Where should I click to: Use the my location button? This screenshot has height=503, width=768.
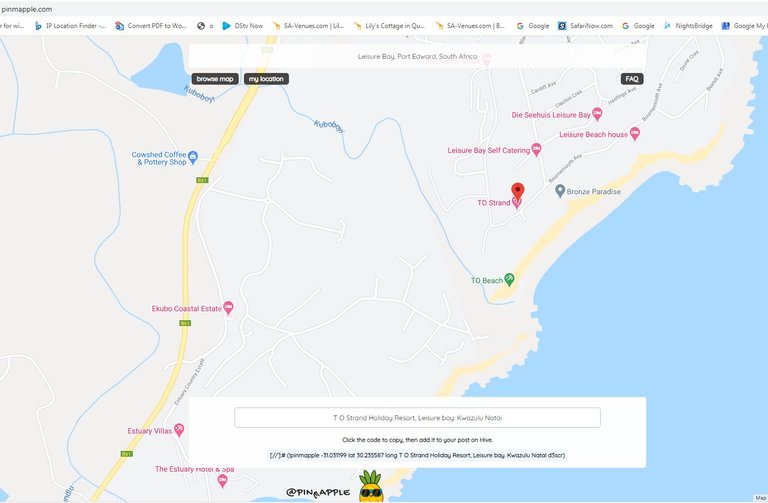[x=266, y=79]
